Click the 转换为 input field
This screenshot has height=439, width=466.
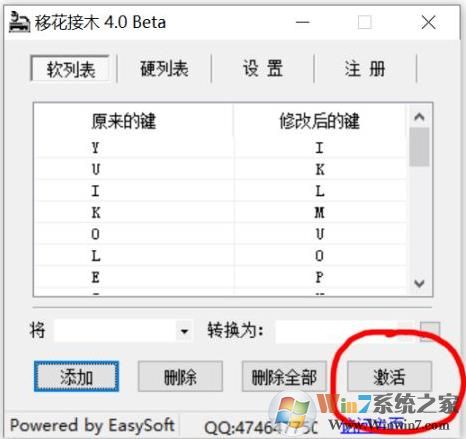[x=345, y=331]
